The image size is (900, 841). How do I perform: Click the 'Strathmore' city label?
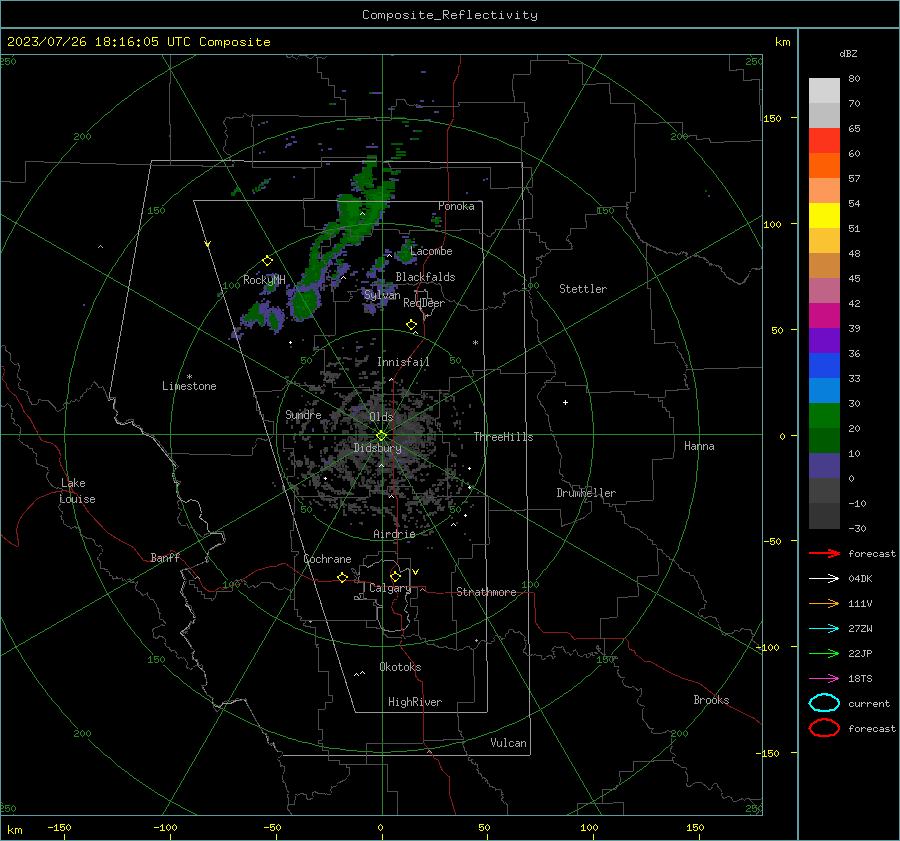point(486,592)
